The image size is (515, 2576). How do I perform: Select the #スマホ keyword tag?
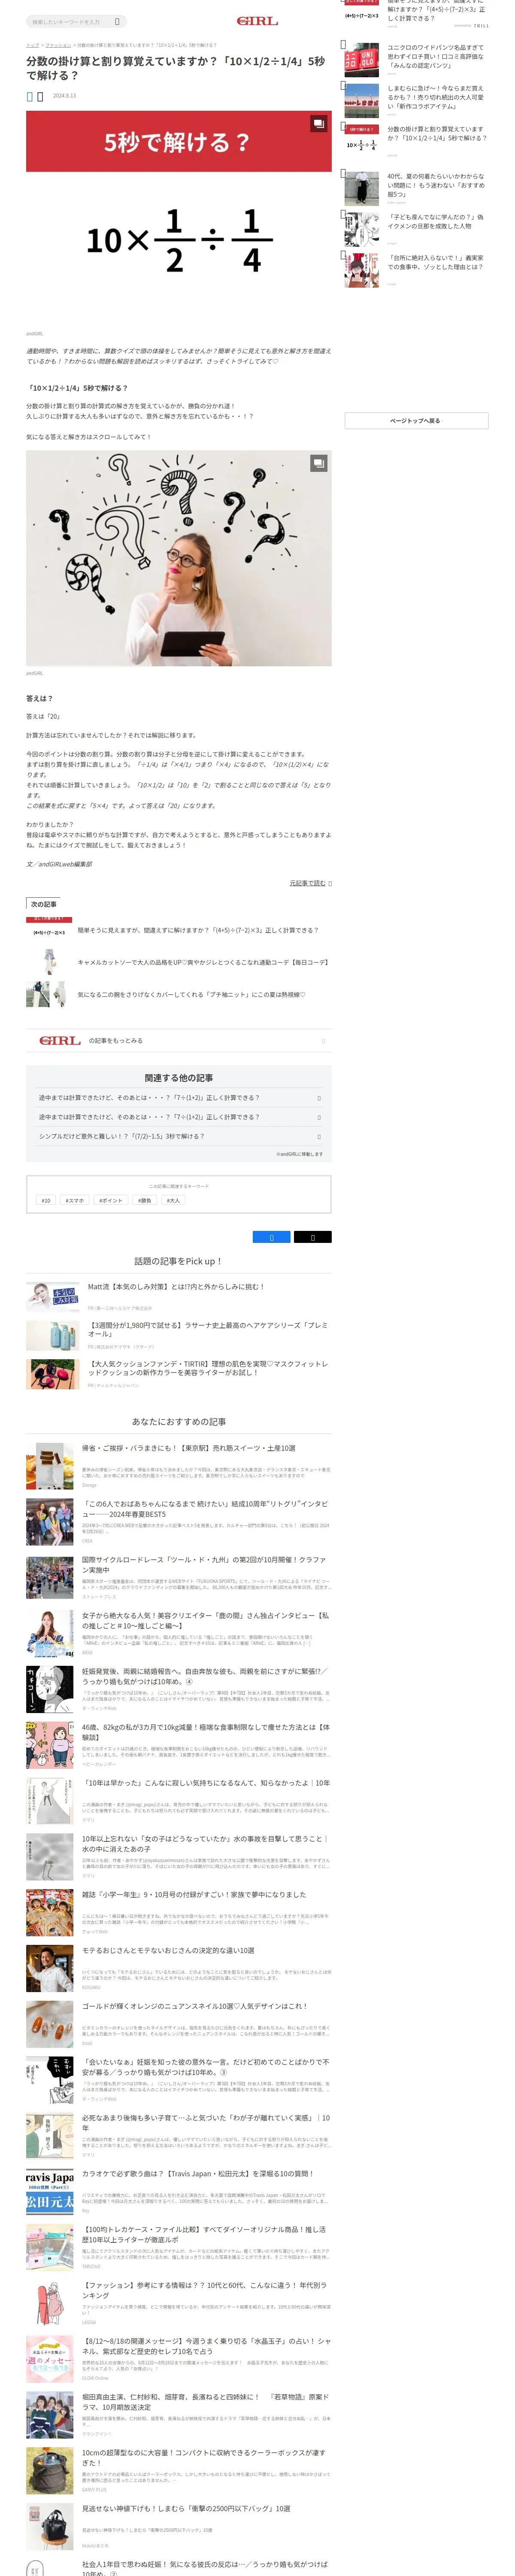pyautogui.click(x=75, y=1200)
